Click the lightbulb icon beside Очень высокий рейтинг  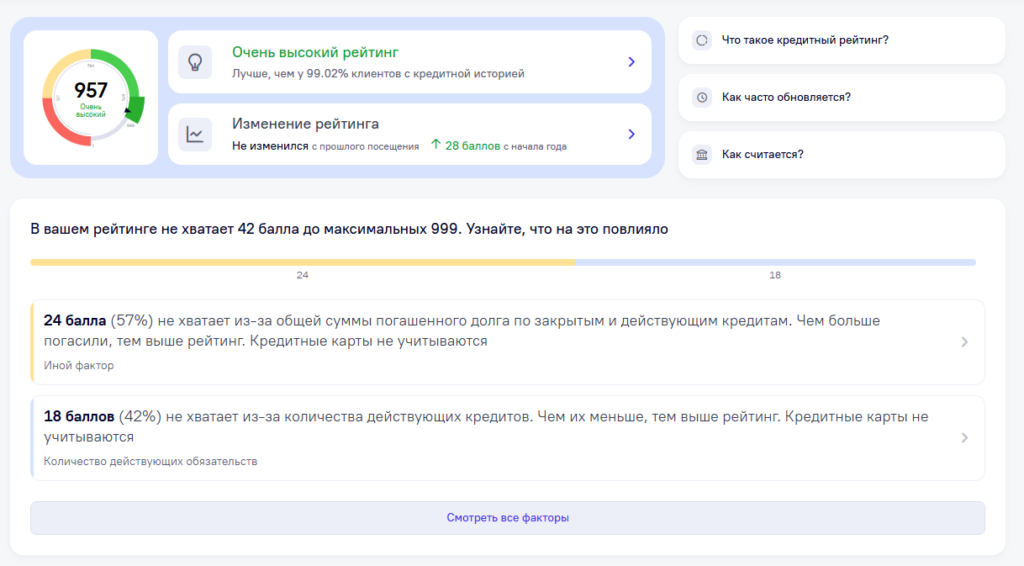tap(195, 62)
